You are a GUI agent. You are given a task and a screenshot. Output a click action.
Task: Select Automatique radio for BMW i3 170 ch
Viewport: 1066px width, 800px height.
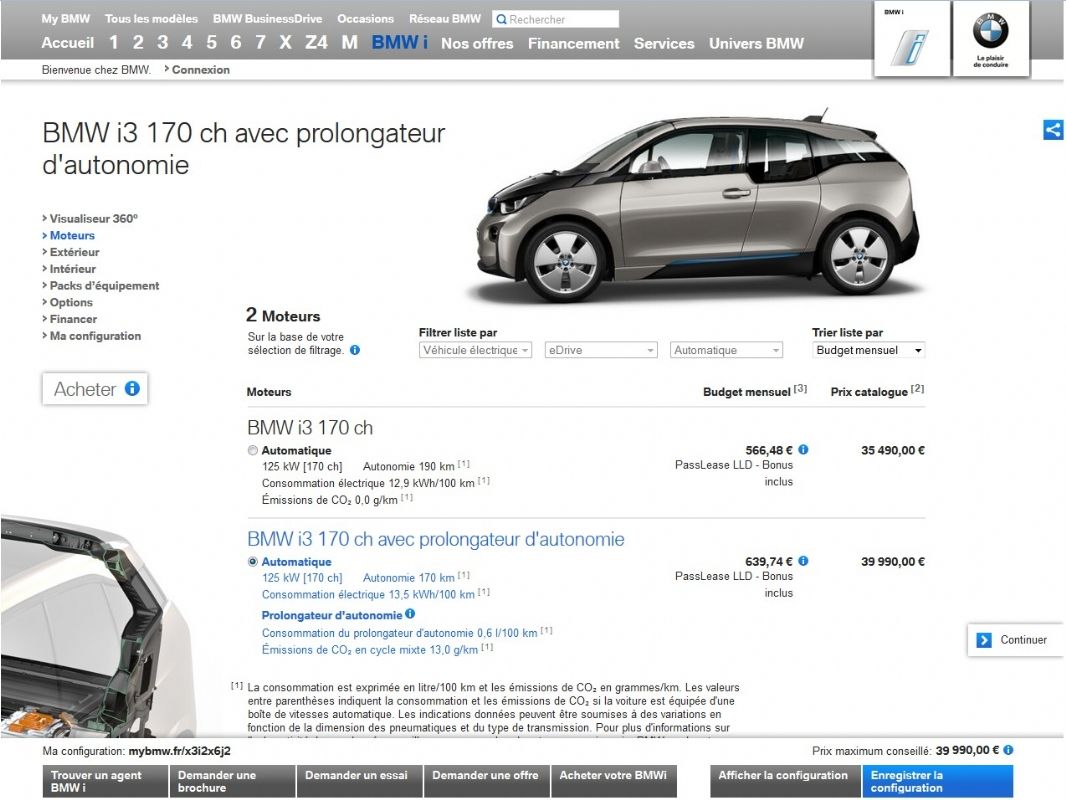coord(253,450)
